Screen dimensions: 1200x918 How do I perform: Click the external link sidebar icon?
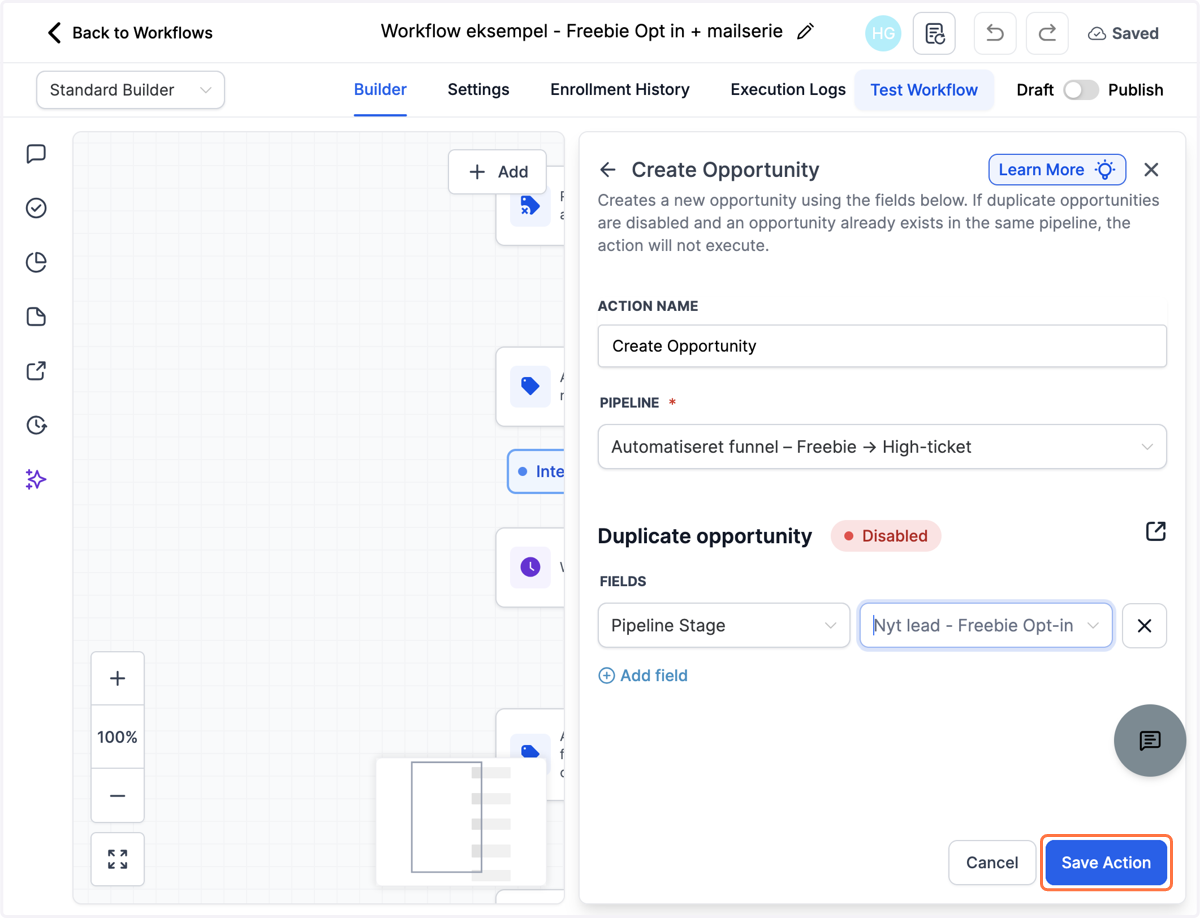36,371
